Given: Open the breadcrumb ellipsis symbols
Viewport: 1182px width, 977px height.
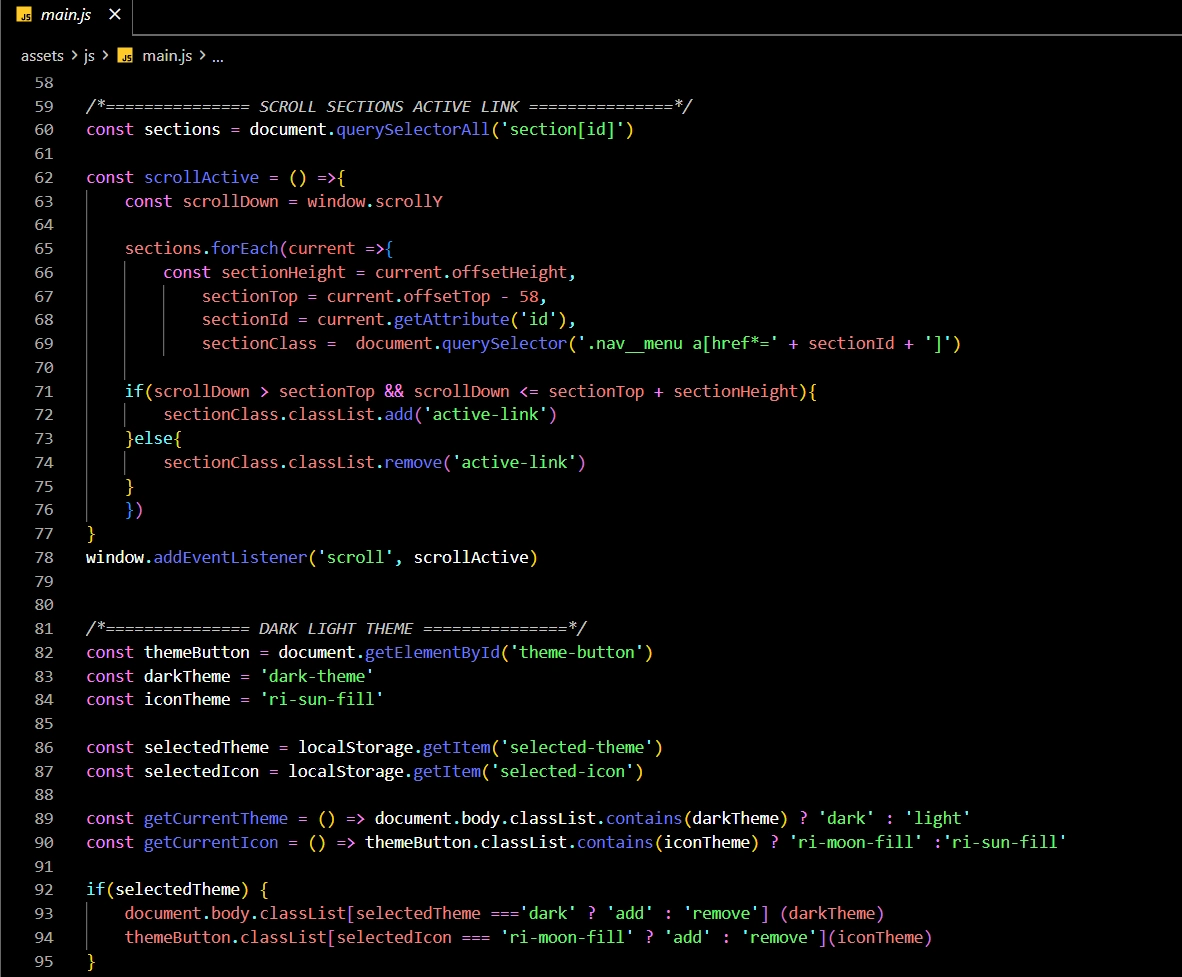Looking at the screenshot, I should click(218, 57).
